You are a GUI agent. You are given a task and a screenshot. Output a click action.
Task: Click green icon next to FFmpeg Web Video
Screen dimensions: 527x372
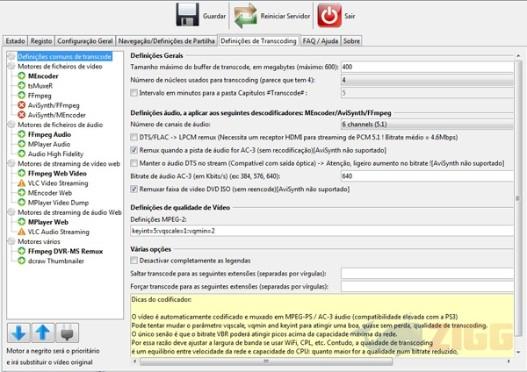point(22,173)
